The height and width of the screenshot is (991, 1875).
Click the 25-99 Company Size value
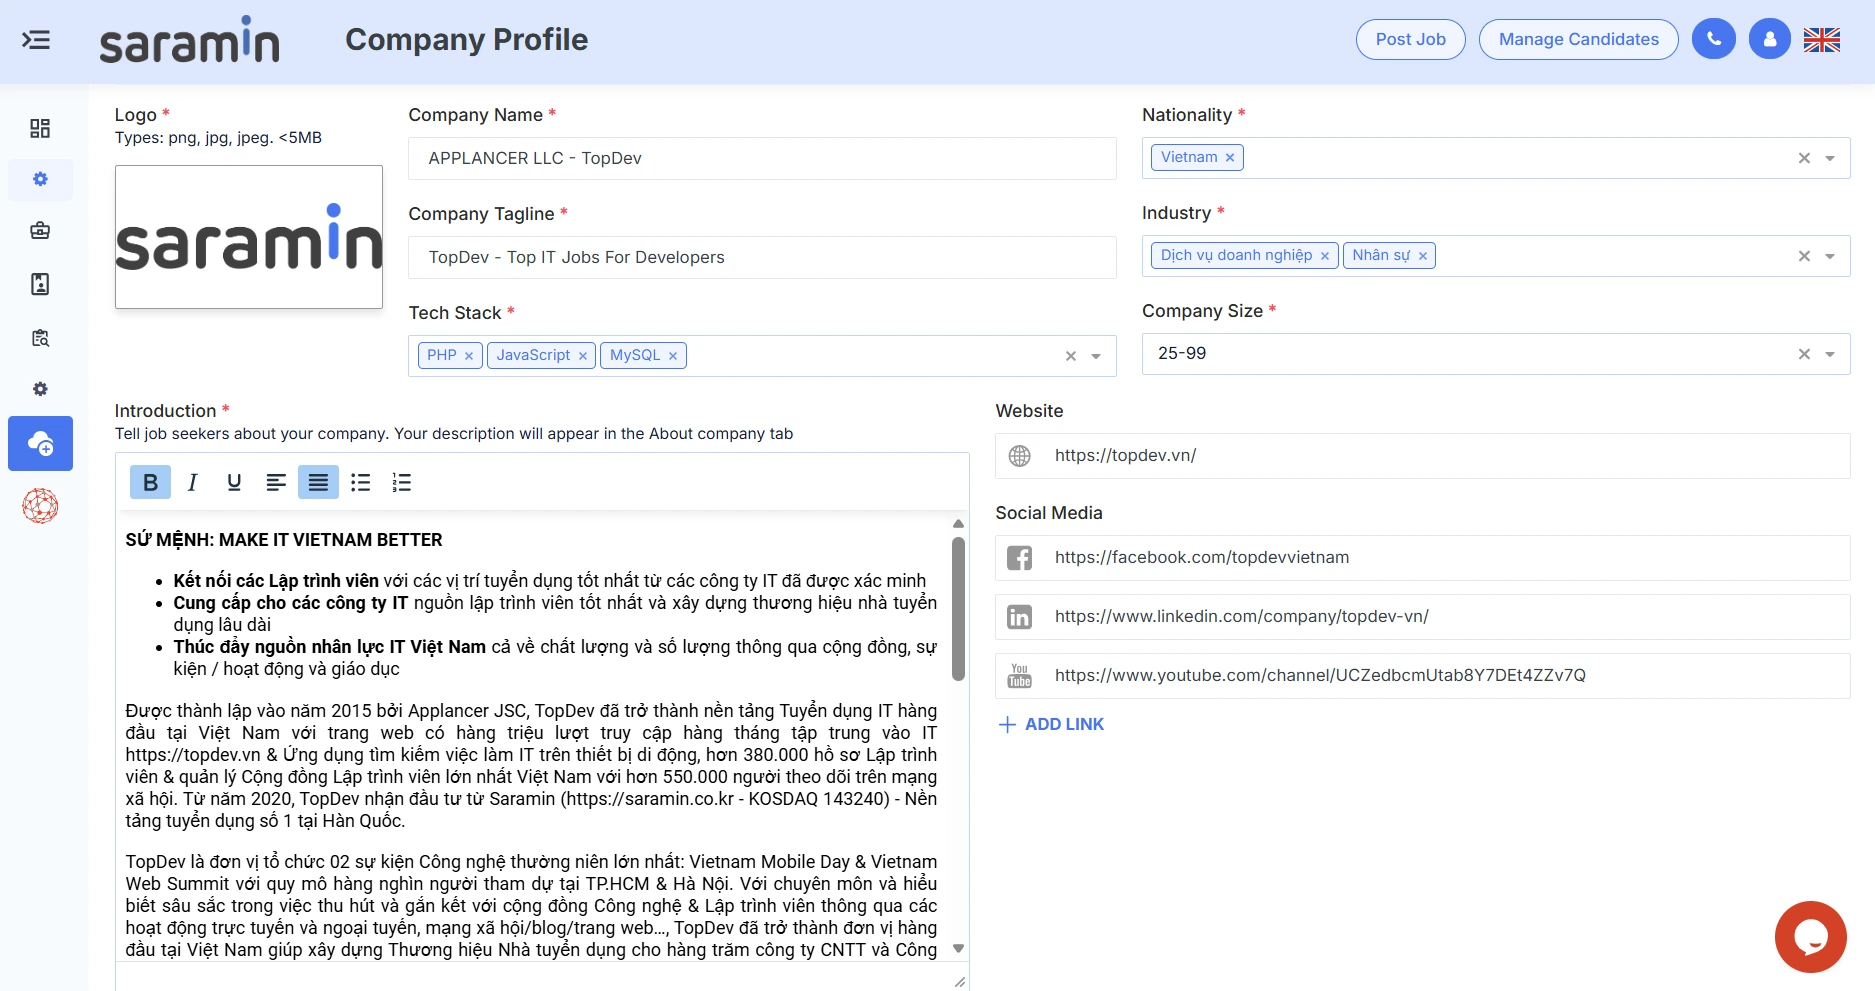pos(1182,354)
